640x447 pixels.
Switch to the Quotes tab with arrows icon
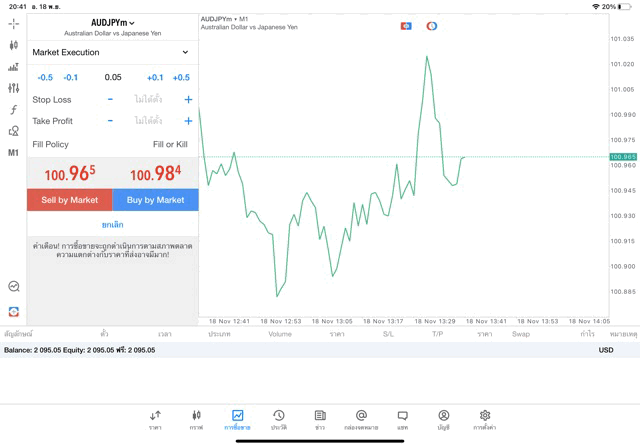[155, 419]
